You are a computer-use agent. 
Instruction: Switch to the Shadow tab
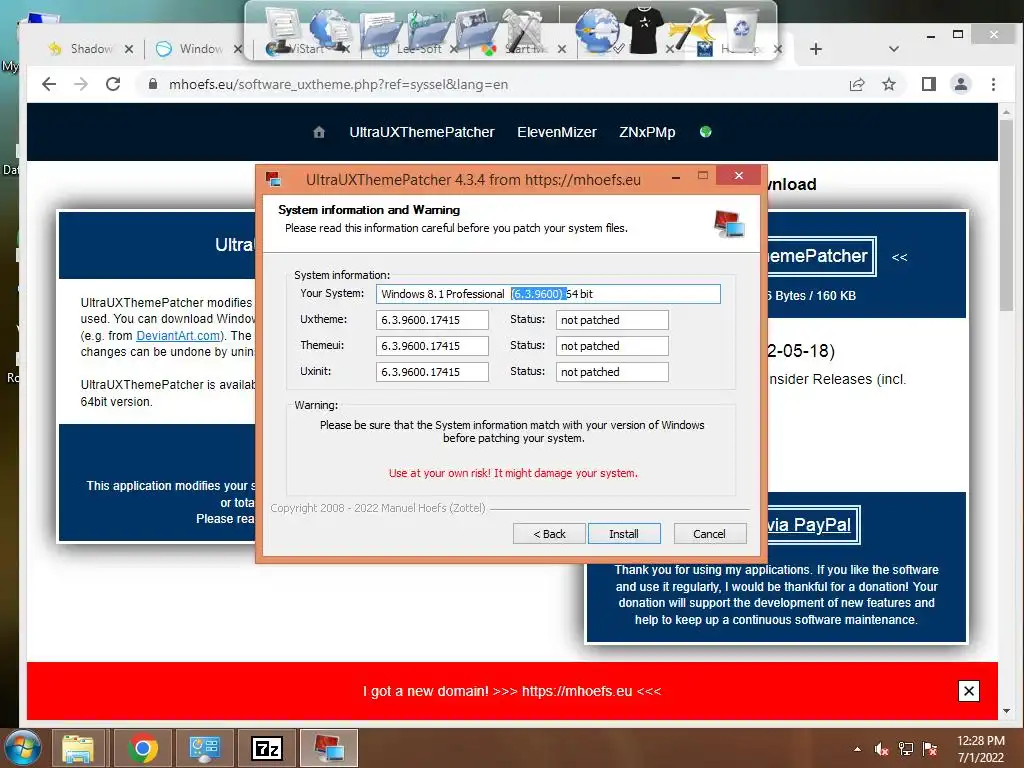(91, 49)
